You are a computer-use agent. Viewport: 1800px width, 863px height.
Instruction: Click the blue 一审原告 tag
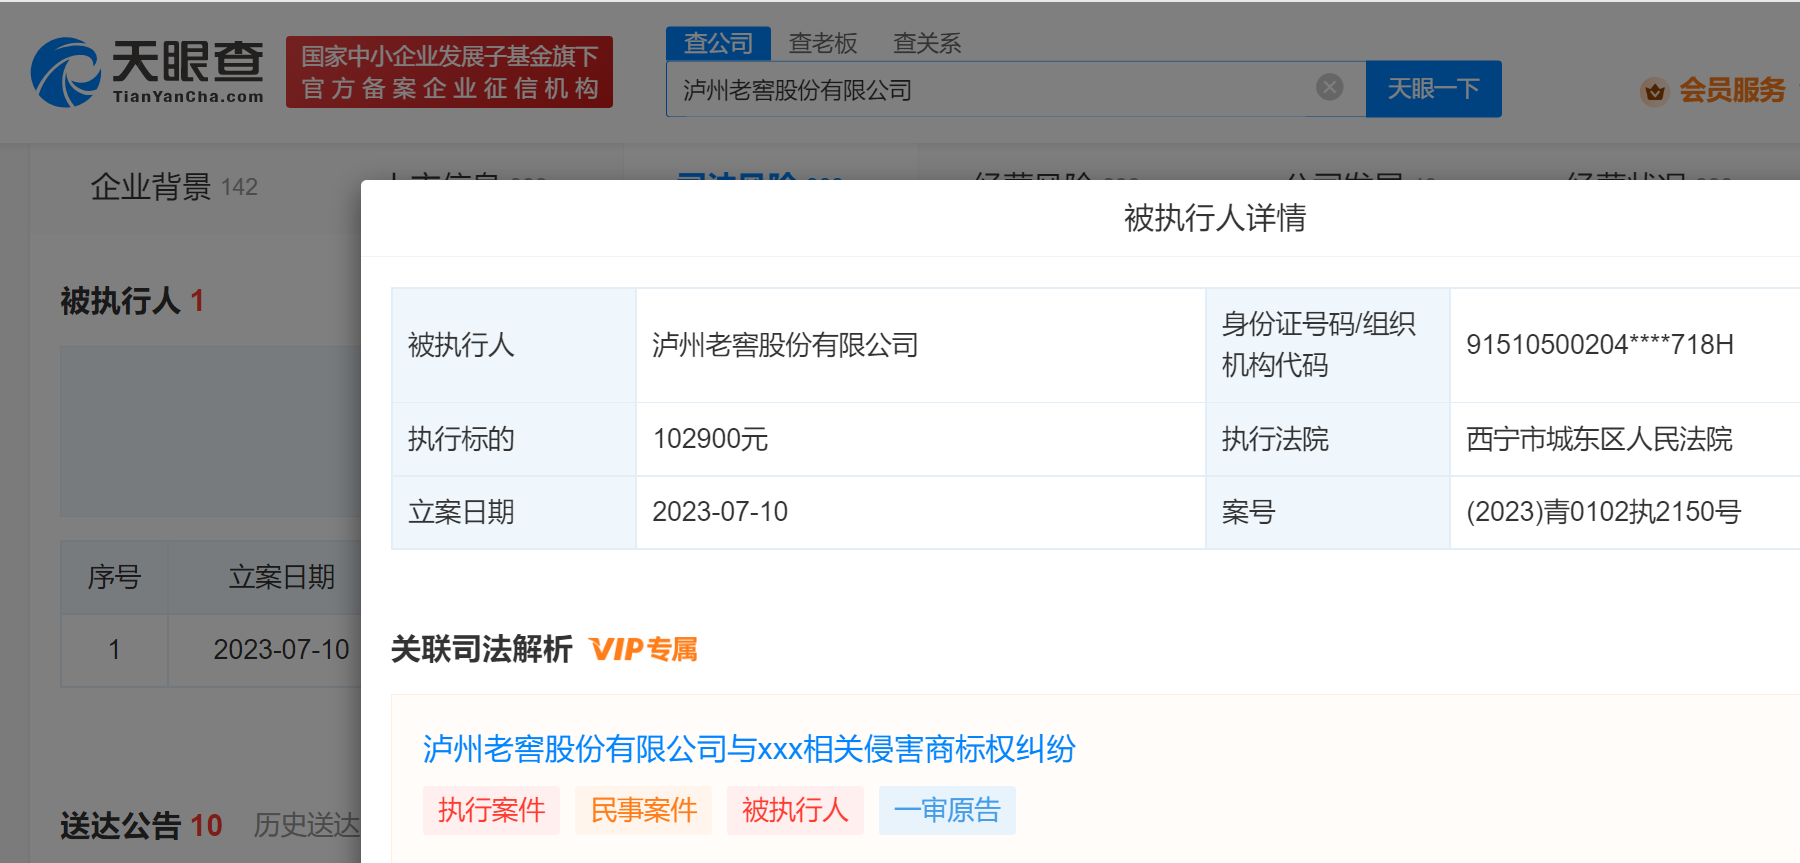pyautogui.click(x=947, y=810)
